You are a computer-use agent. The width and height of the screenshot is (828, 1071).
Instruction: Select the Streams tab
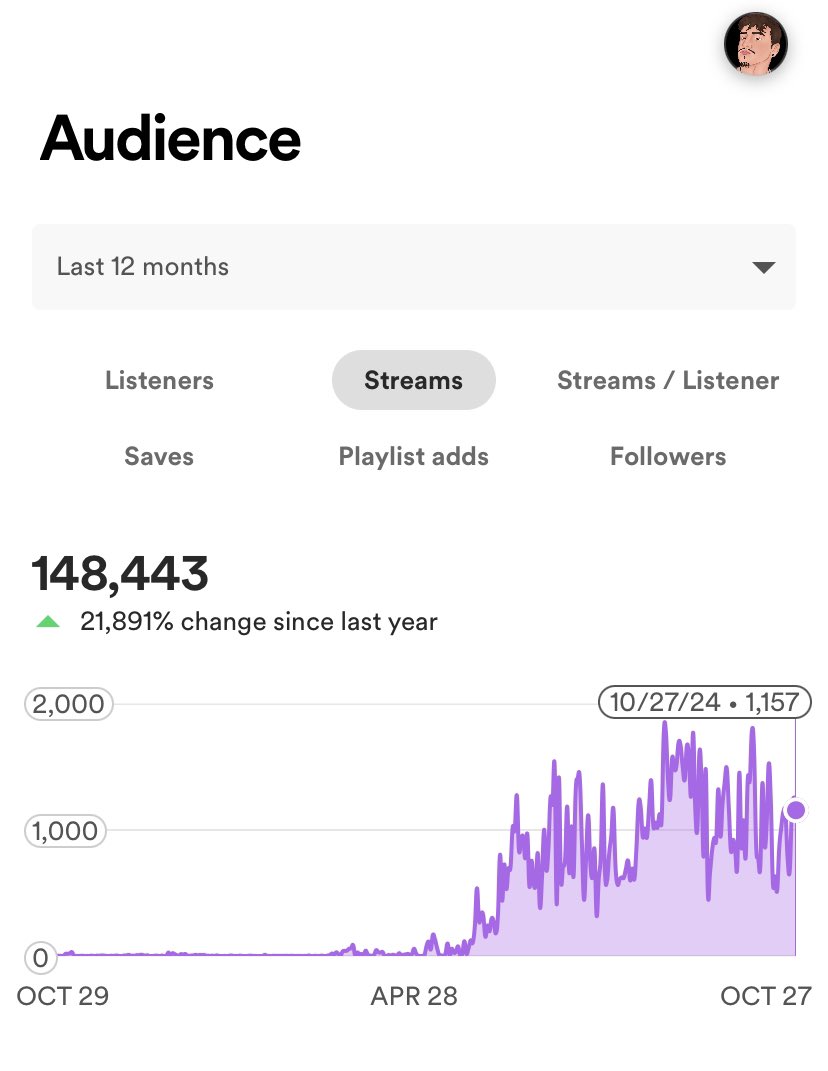(413, 380)
